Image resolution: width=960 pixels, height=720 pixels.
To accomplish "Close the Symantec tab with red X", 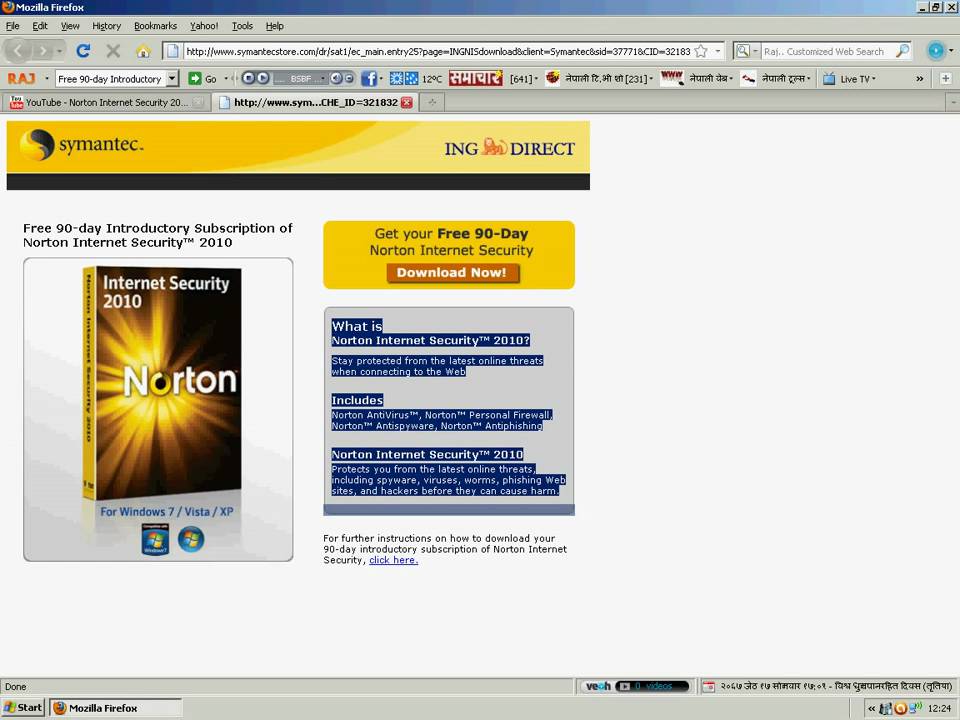I will (407, 102).
